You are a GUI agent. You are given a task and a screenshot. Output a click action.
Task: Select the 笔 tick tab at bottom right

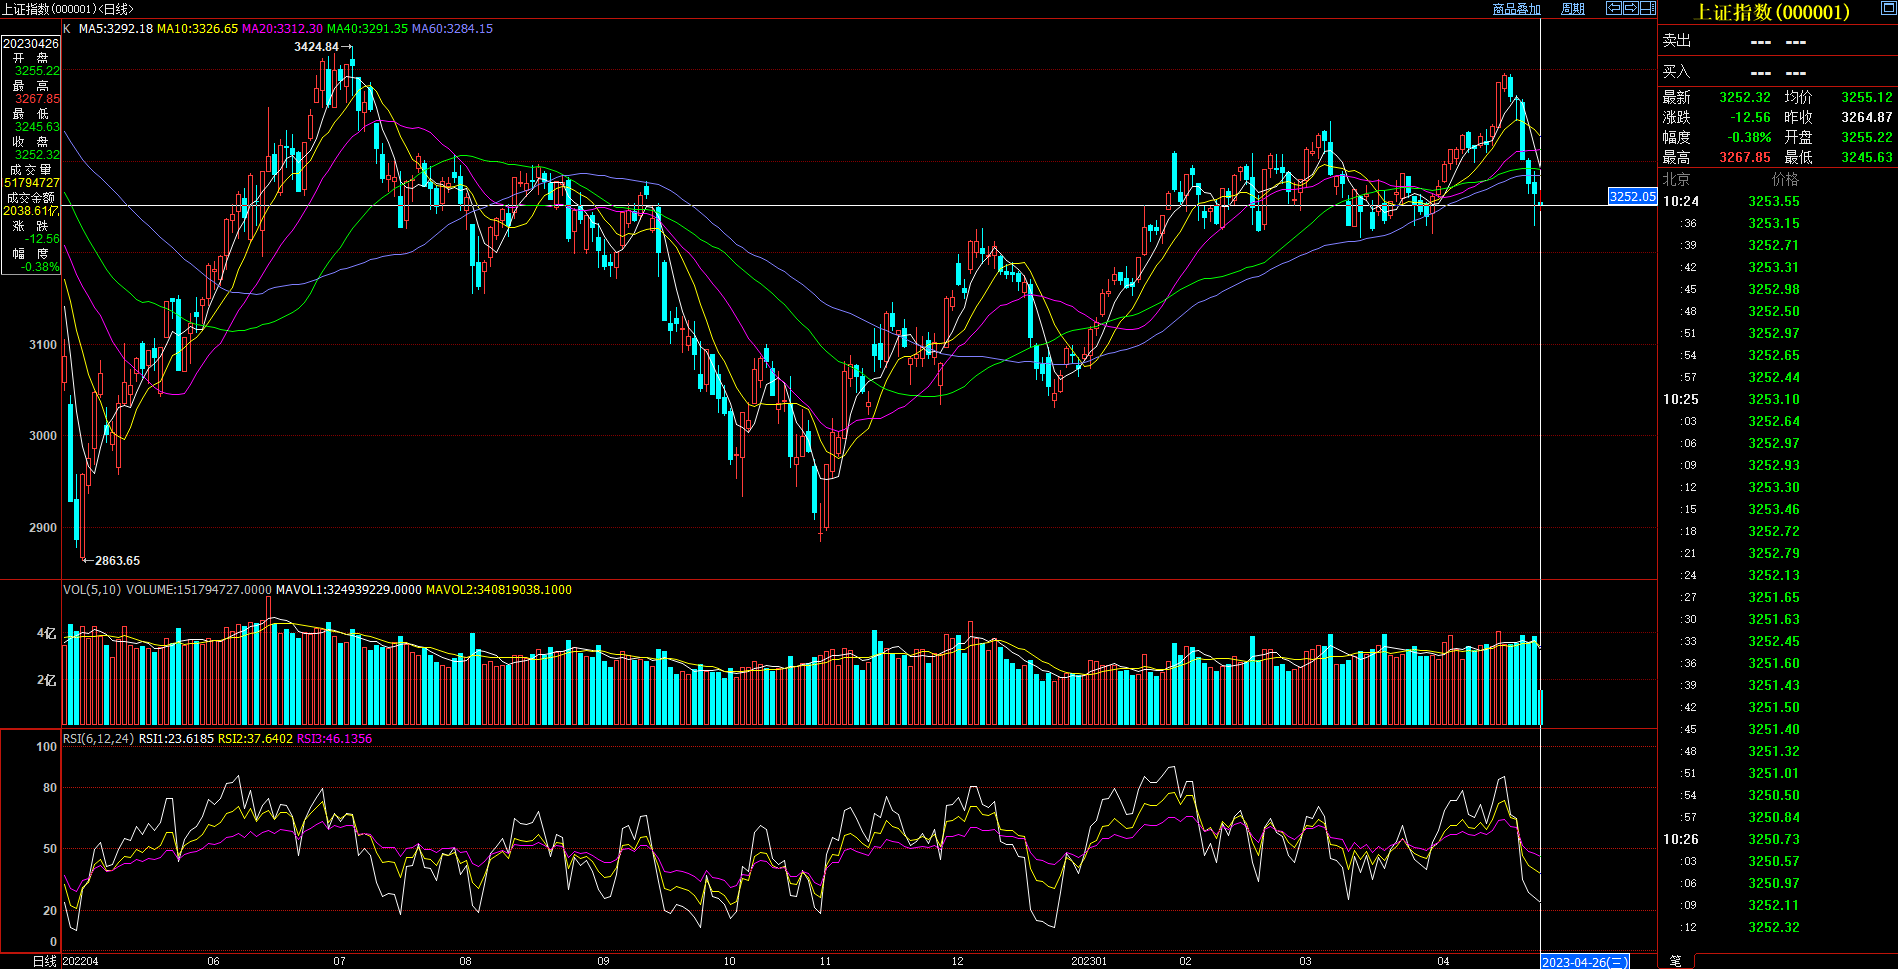point(1675,961)
